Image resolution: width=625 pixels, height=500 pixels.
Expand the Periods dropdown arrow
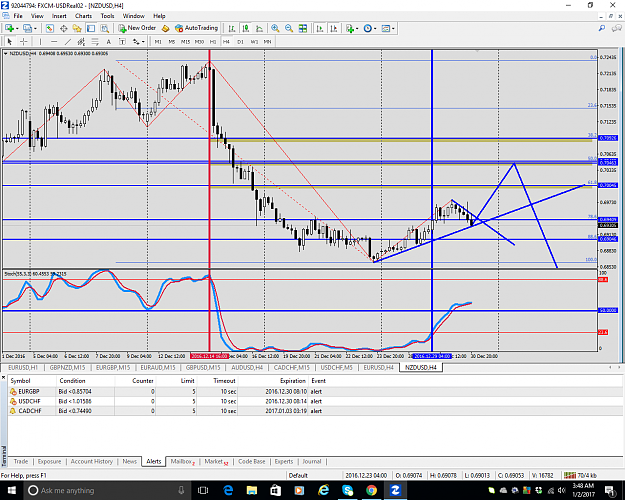pos(375,29)
